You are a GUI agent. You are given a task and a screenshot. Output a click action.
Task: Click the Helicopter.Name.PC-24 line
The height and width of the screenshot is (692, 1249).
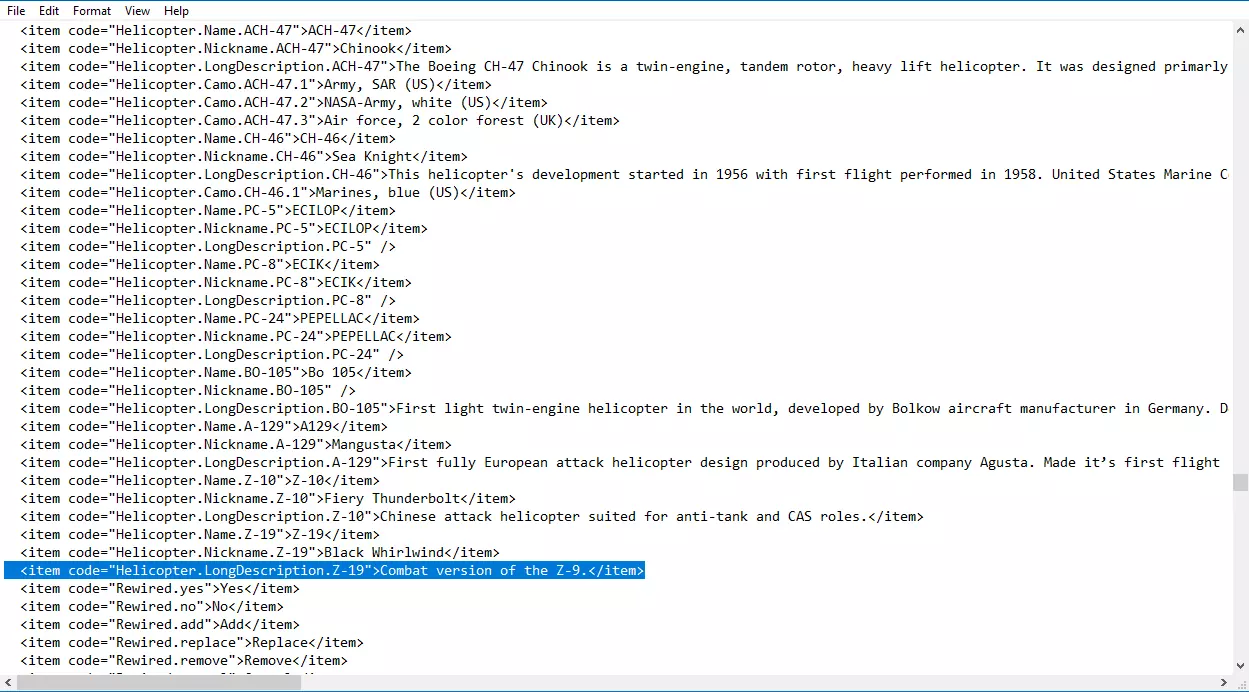[220, 319]
